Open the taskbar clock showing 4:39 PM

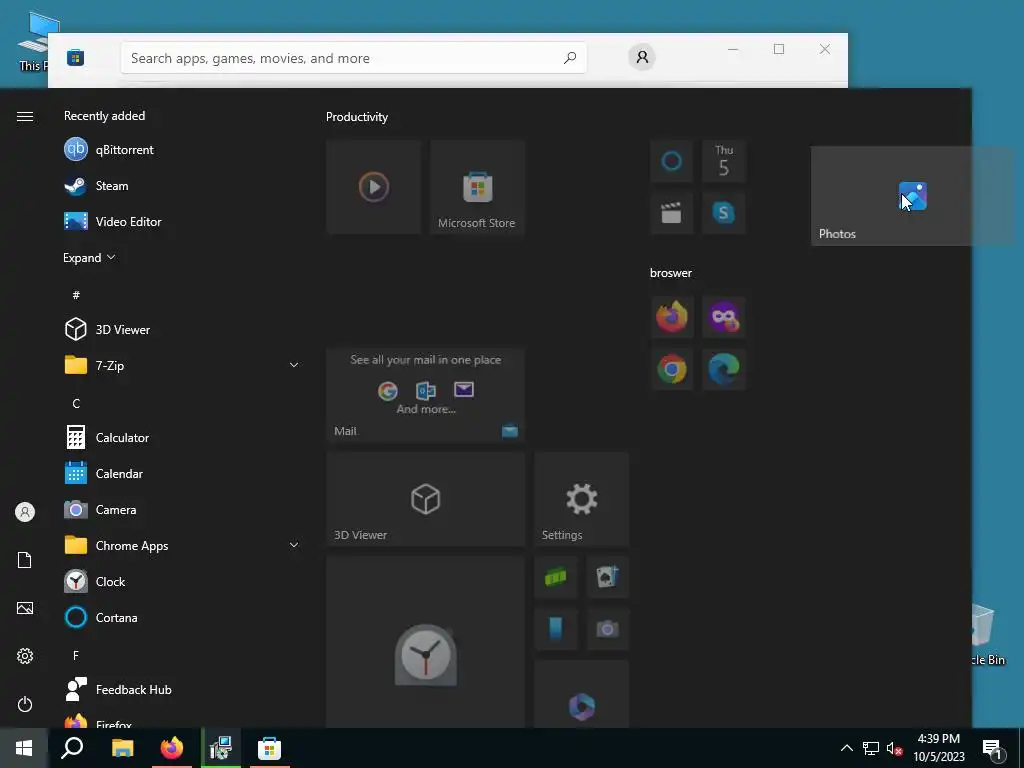click(938, 748)
